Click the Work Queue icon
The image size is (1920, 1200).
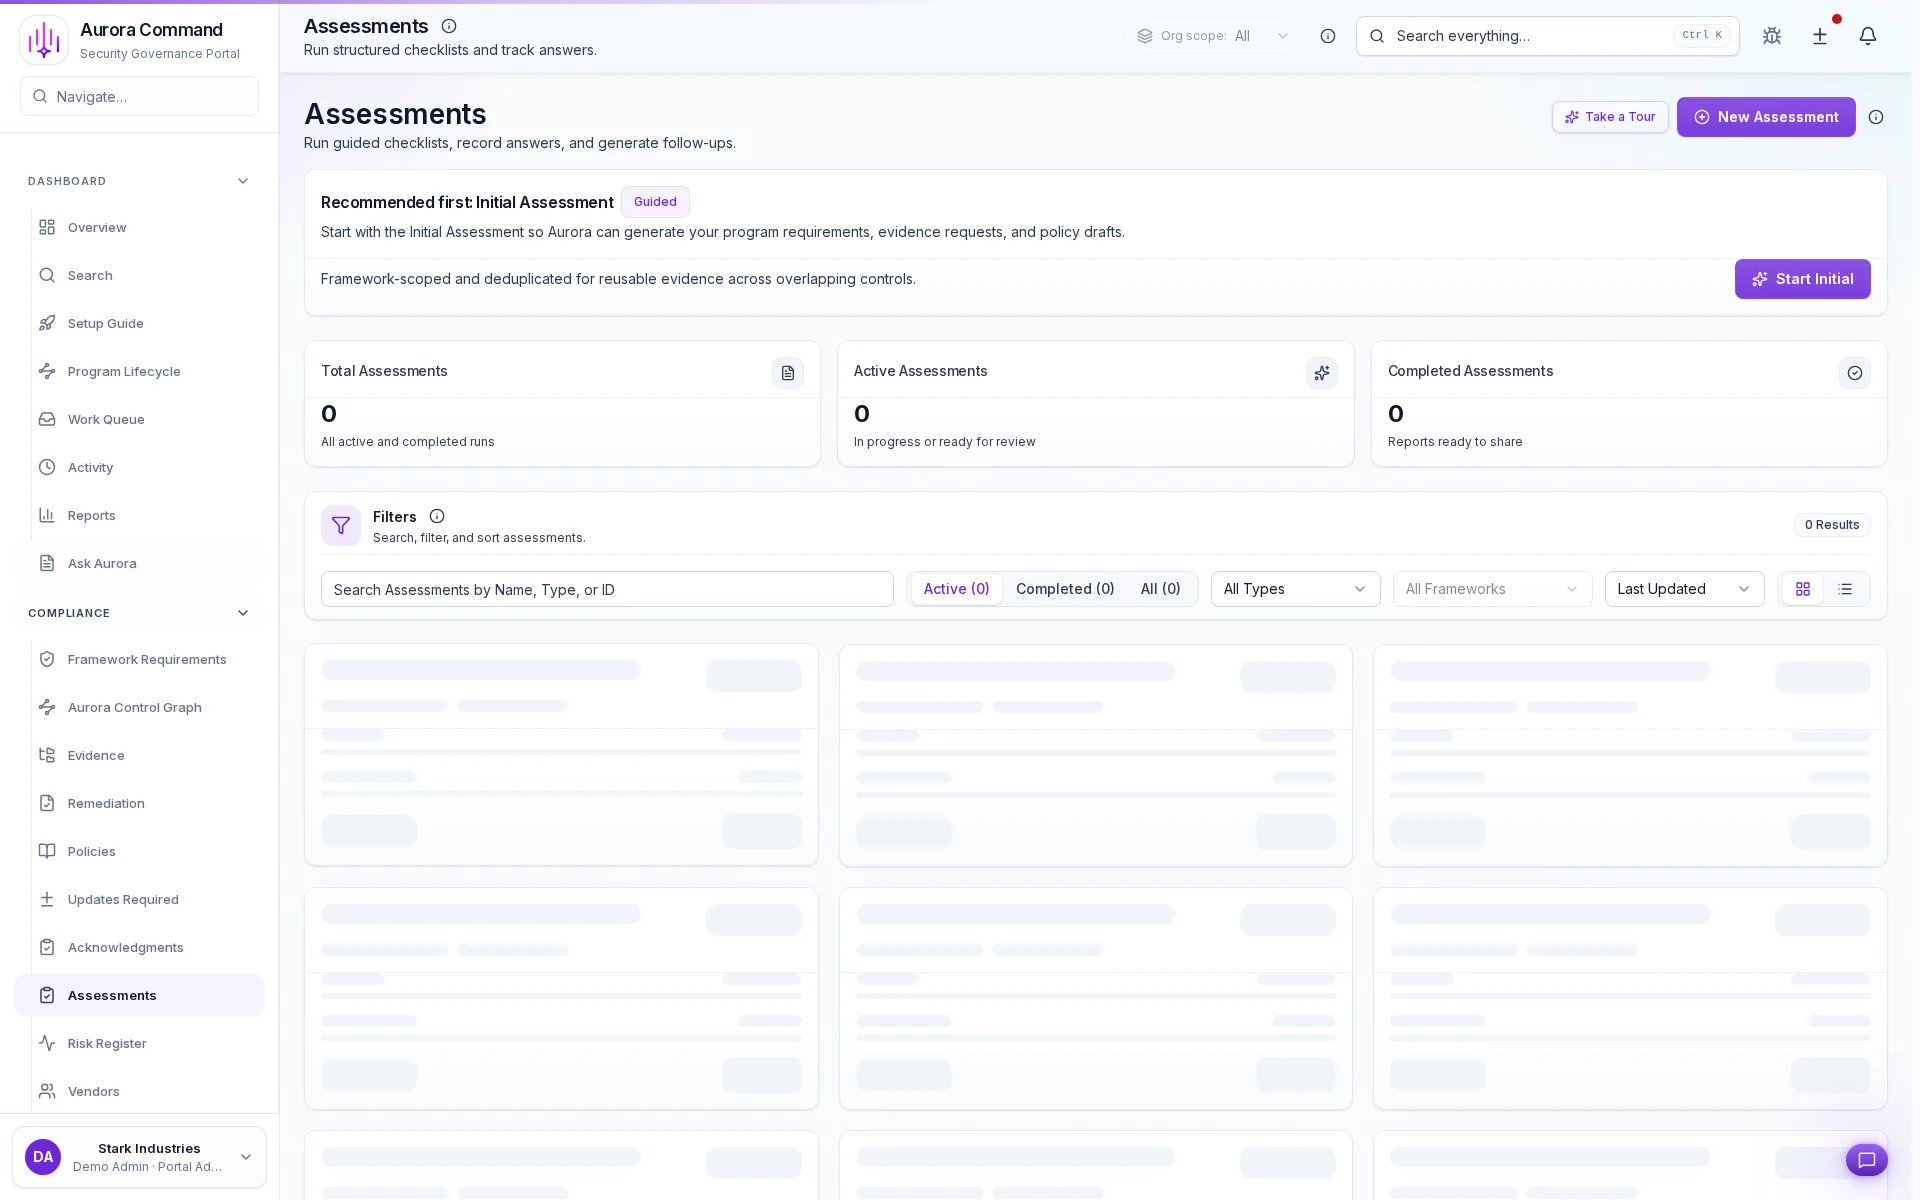pos(46,419)
